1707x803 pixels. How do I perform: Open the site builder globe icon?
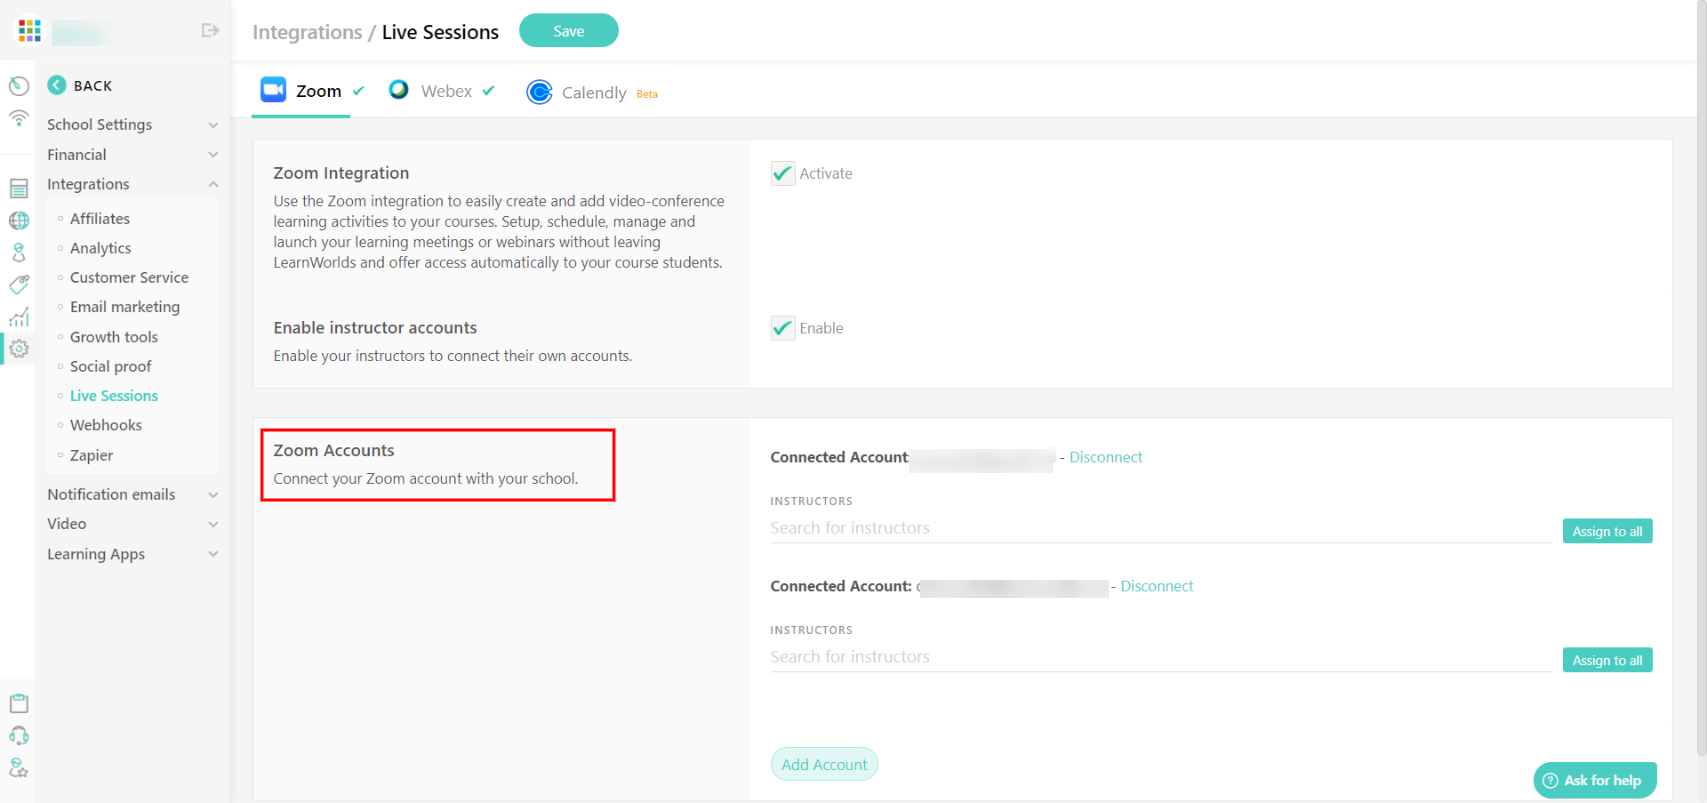[18, 220]
